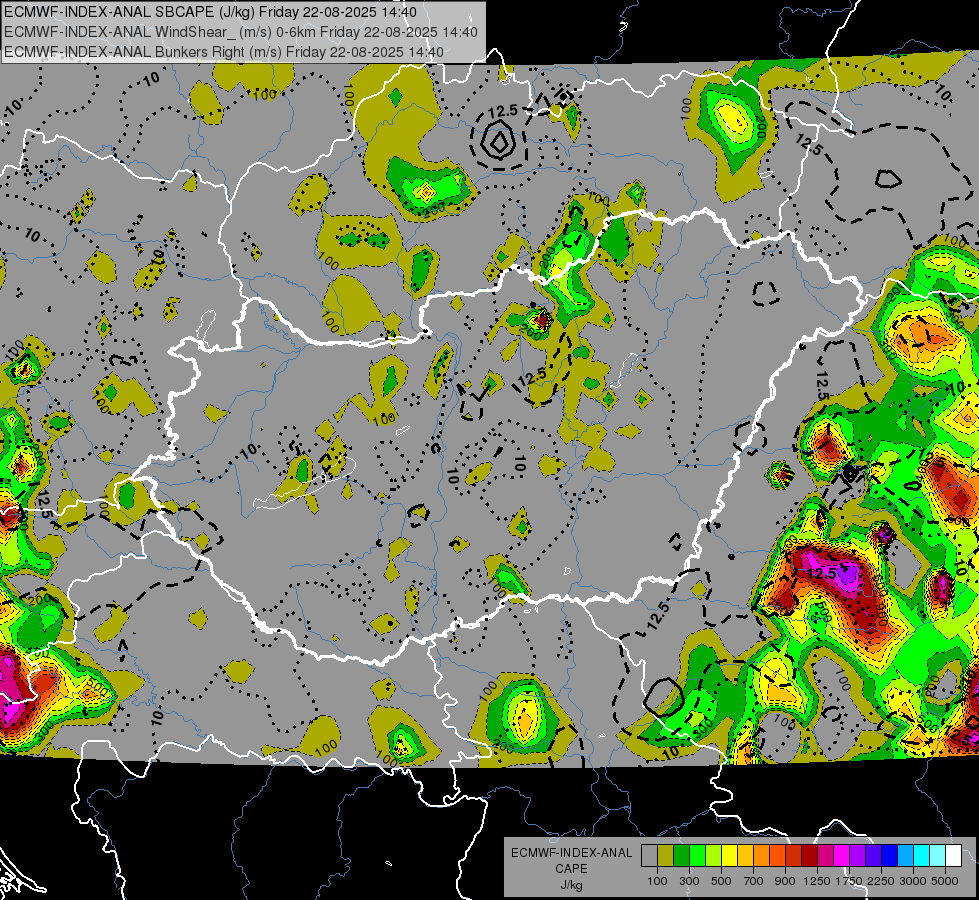Click the bright magenta swatch before 1750
This screenshot has height=900, width=979.
click(842, 855)
